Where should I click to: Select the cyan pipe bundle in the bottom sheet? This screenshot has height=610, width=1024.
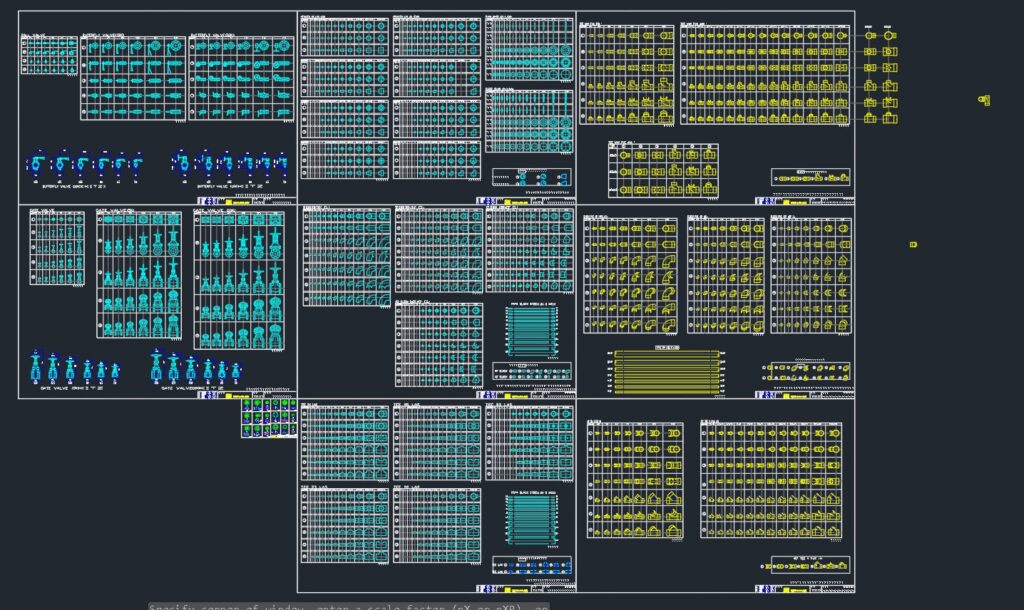(531, 519)
